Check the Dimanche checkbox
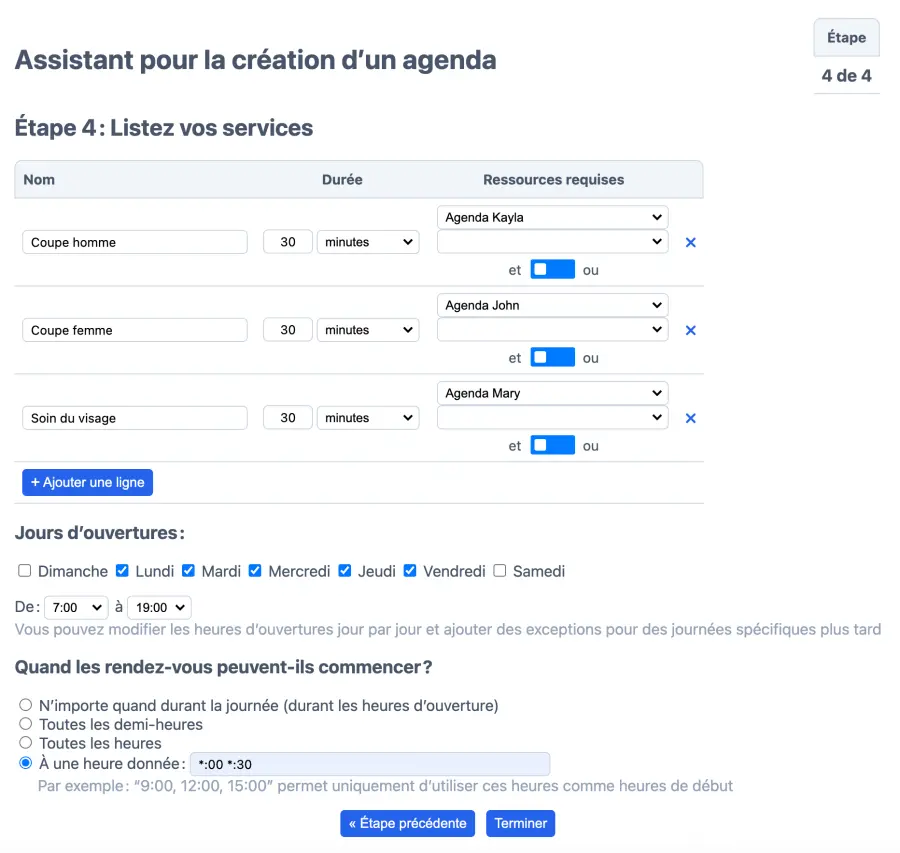This screenshot has width=900, height=853. [x=25, y=571]
